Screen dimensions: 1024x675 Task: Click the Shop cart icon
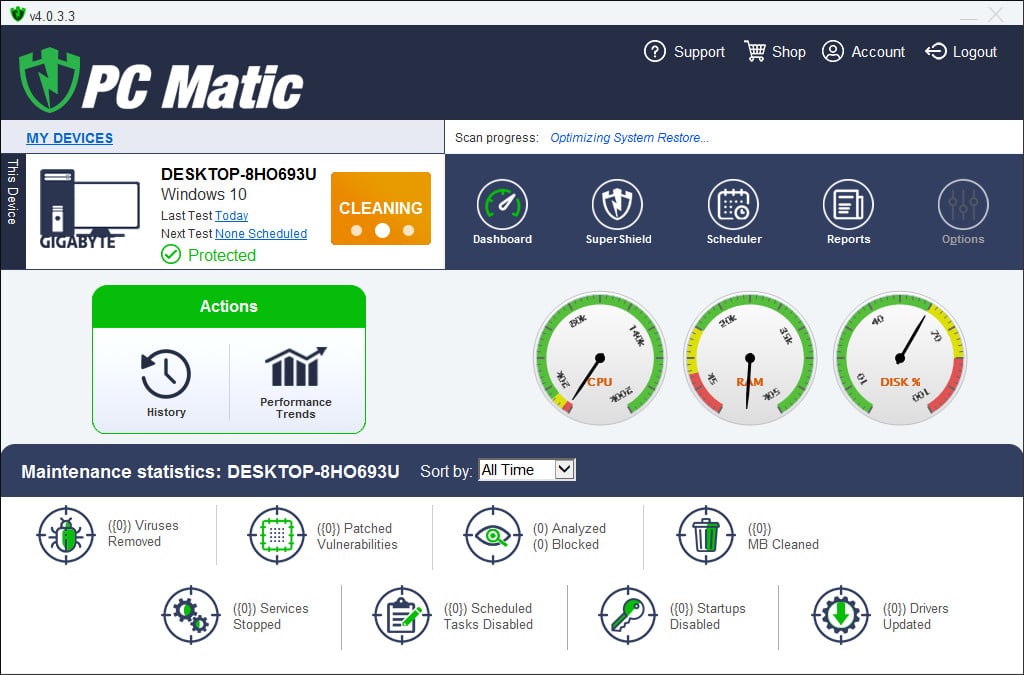coord(755,51)
